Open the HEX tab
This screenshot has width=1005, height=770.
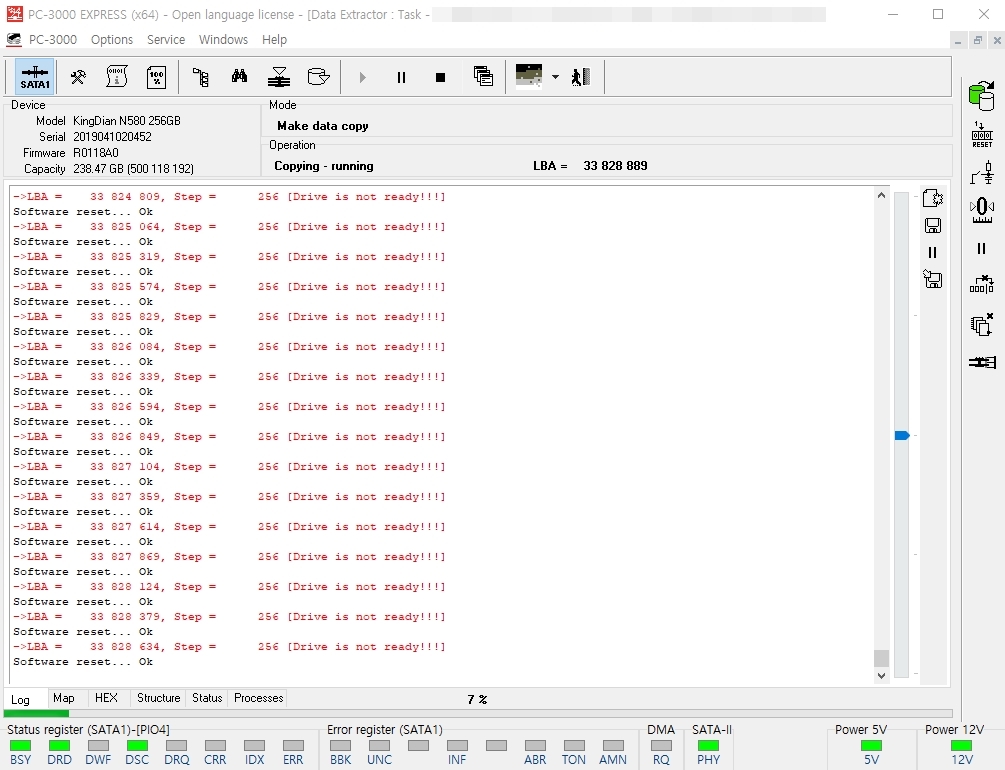pos(106,698)
